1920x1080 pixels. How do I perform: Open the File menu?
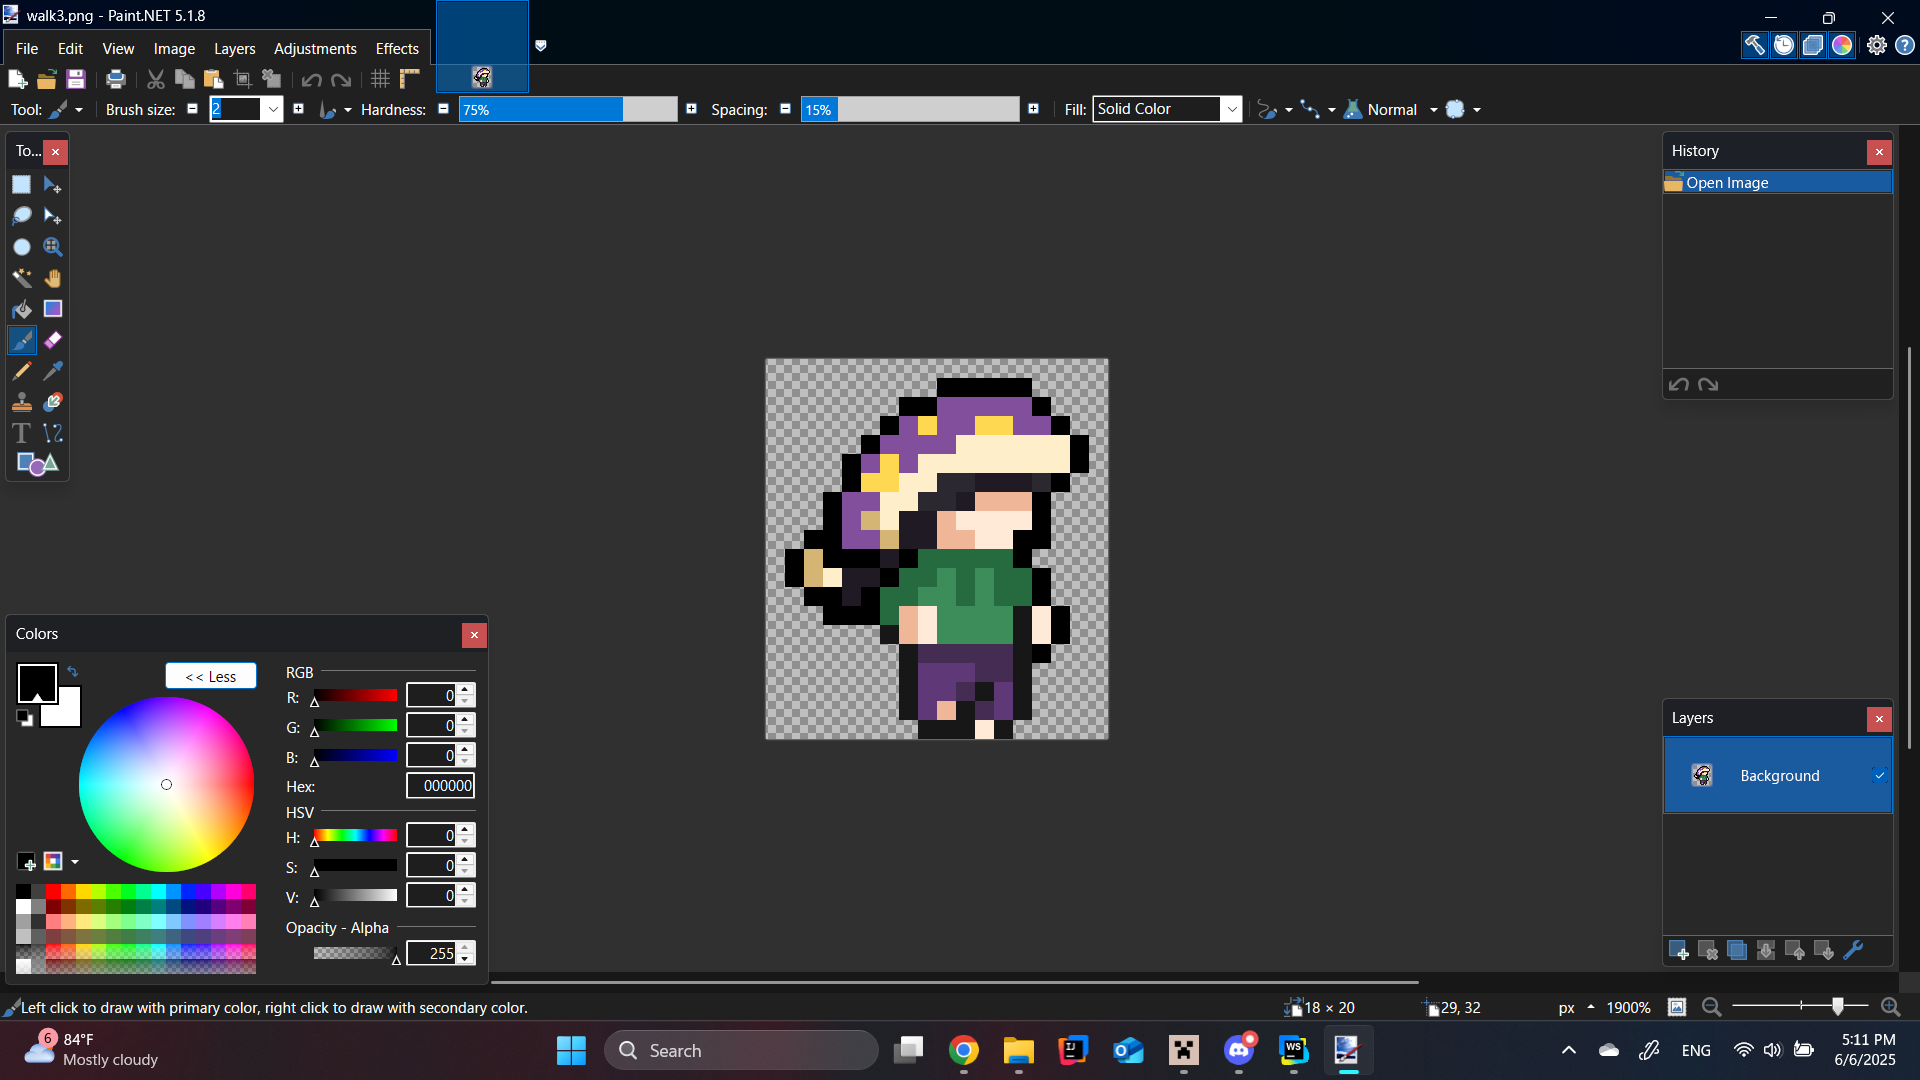[27, 48]
